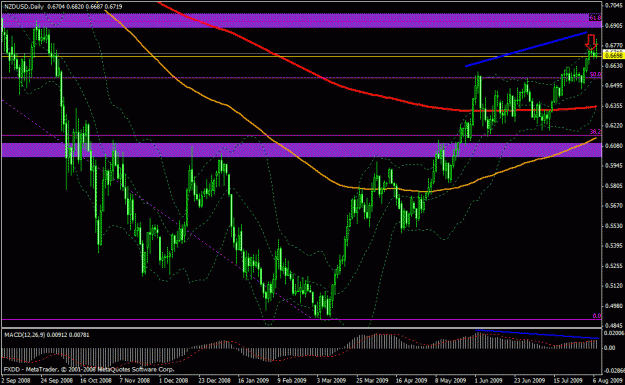Image resolution: width=625 pixels, height=385 pixels.
Task: Click the 0.5395 price axis label
Action: (x=614, y=246)
